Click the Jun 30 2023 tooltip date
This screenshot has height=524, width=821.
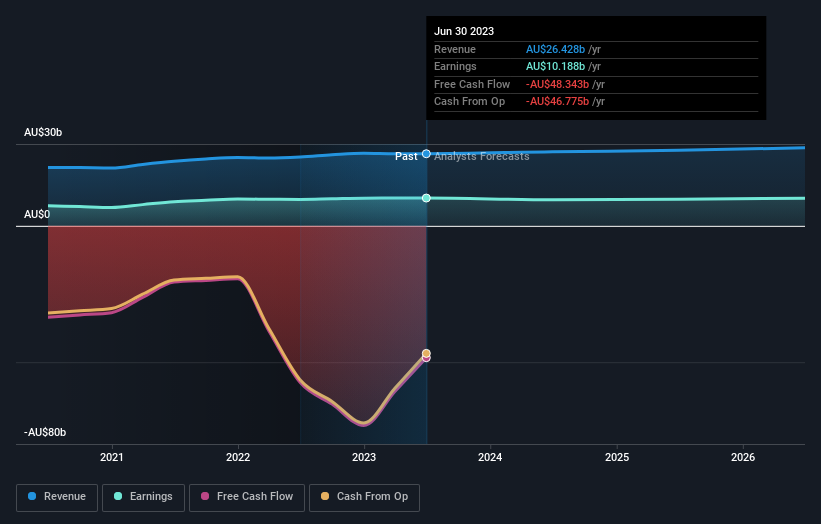coord(464,31)
